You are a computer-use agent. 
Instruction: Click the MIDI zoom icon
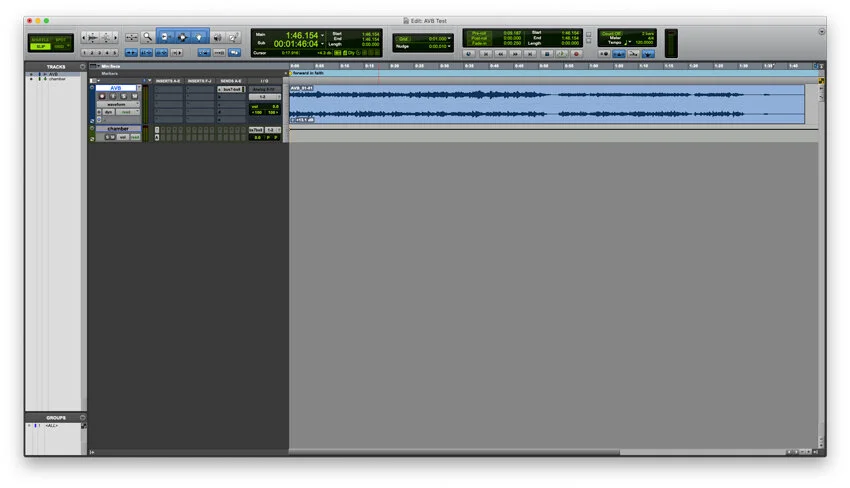click(x=106, y=37)
